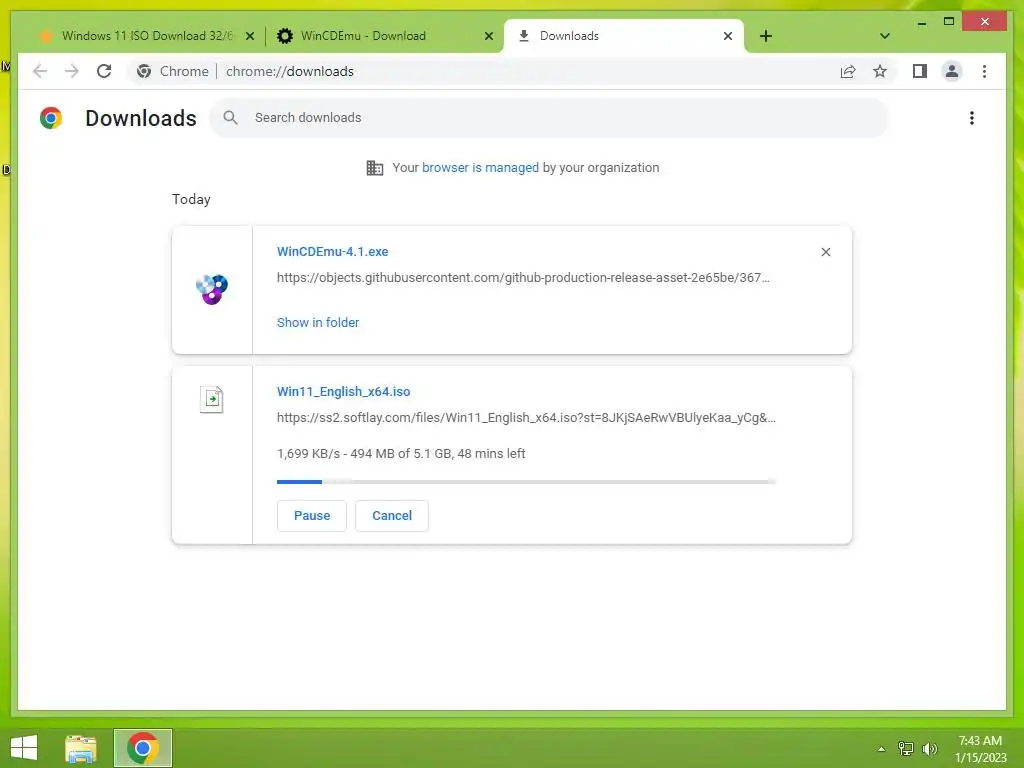
Task: Open a new tab with plus button
Action: coord(766,36)
